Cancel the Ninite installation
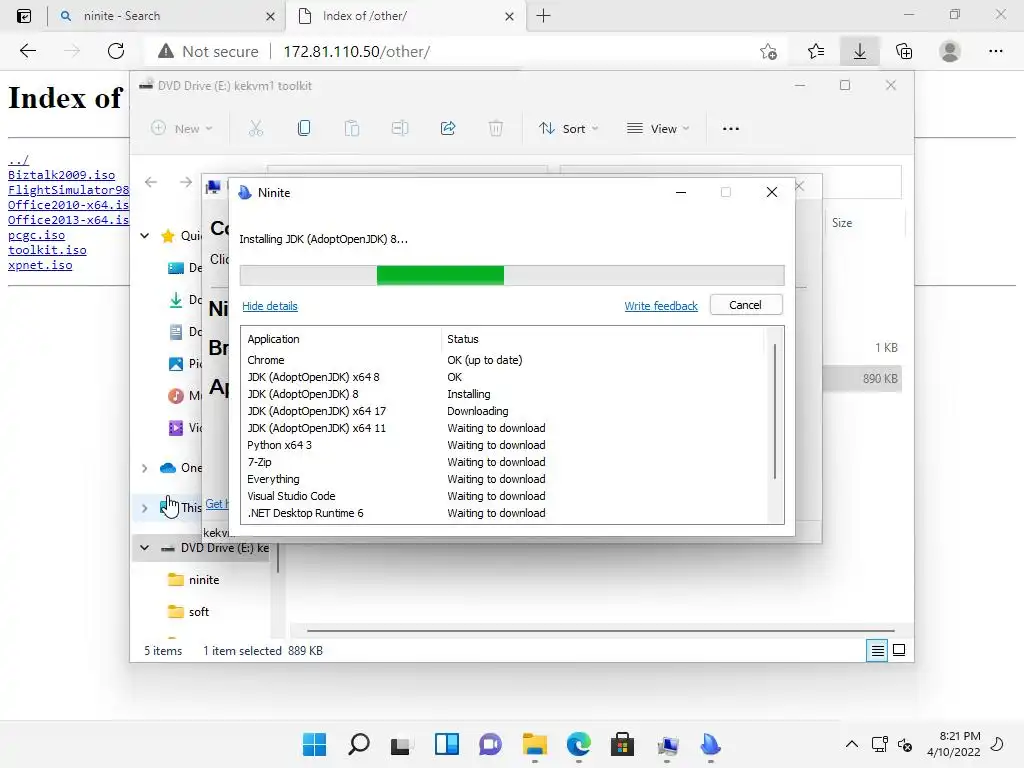1024x768 pixels. pos(746,305)
